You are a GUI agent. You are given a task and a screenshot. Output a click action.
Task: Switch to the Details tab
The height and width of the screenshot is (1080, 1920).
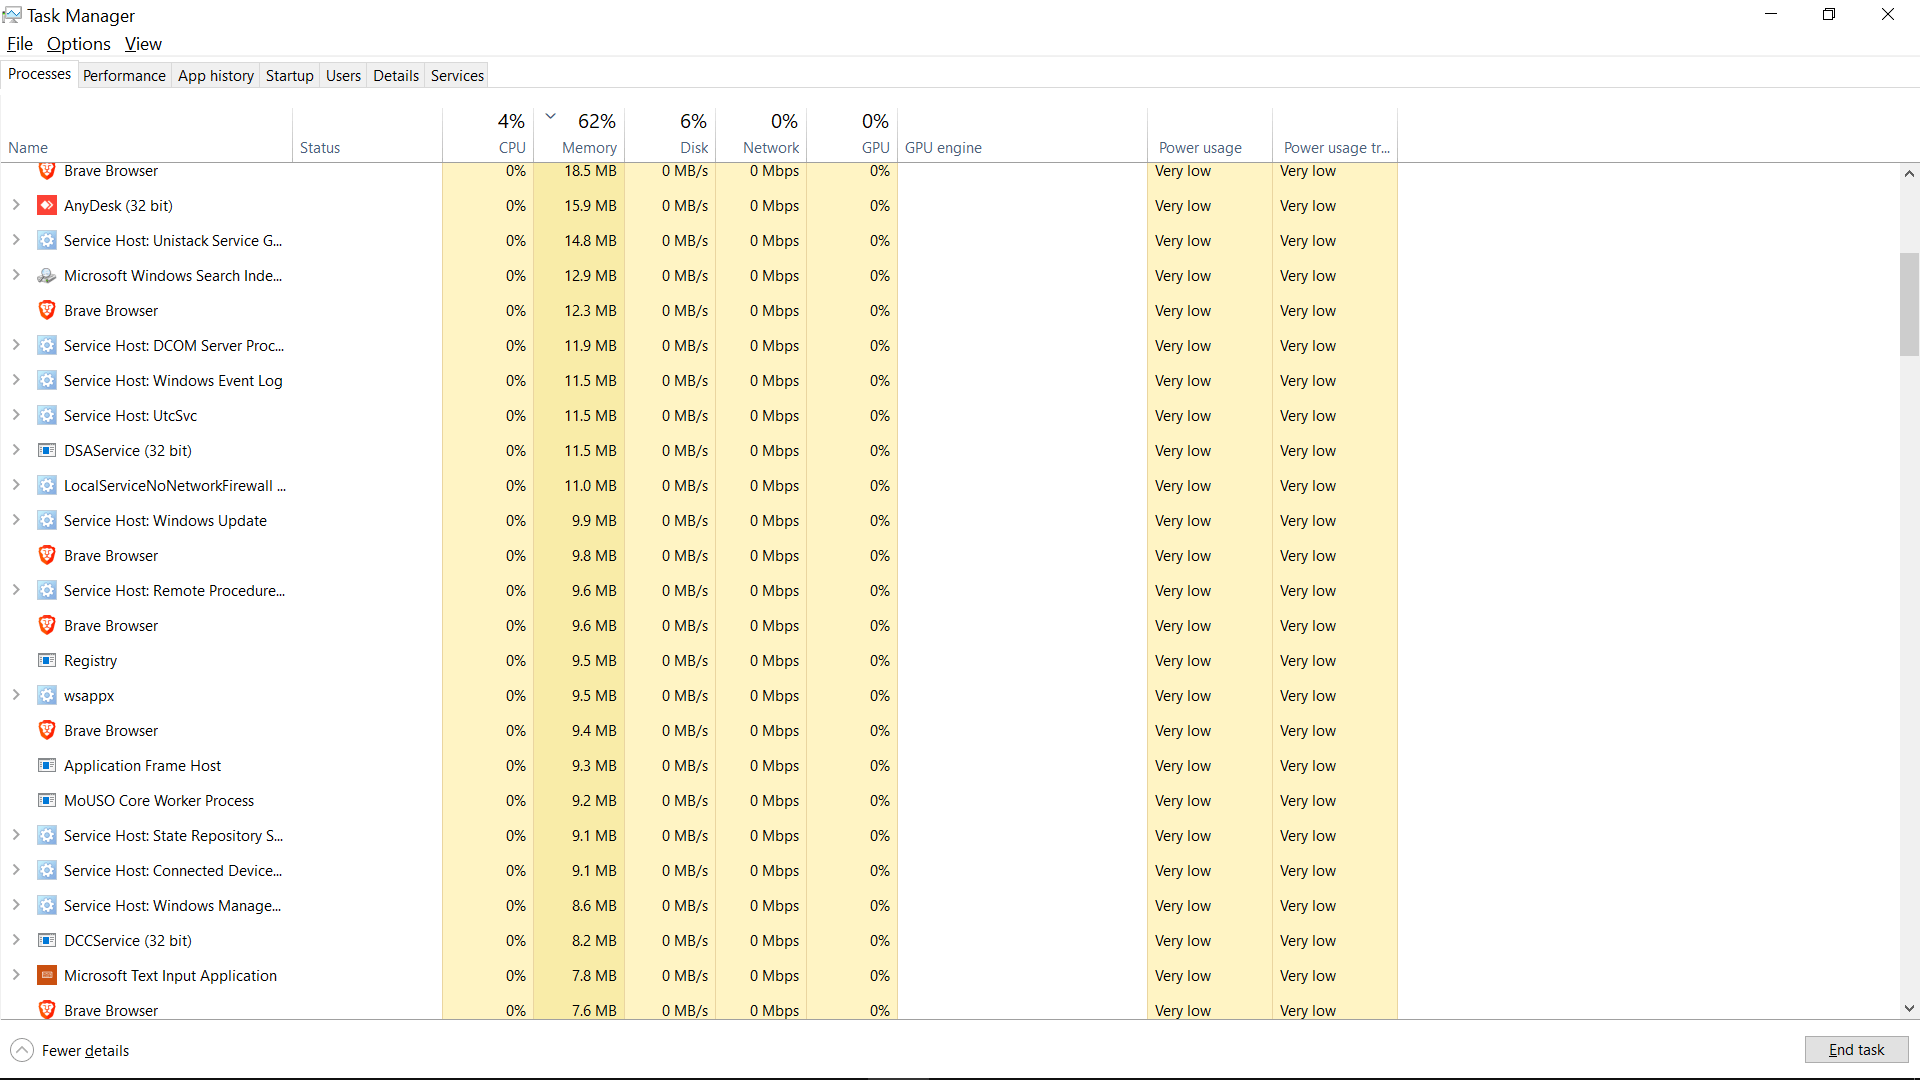click(x=396, y=76)
